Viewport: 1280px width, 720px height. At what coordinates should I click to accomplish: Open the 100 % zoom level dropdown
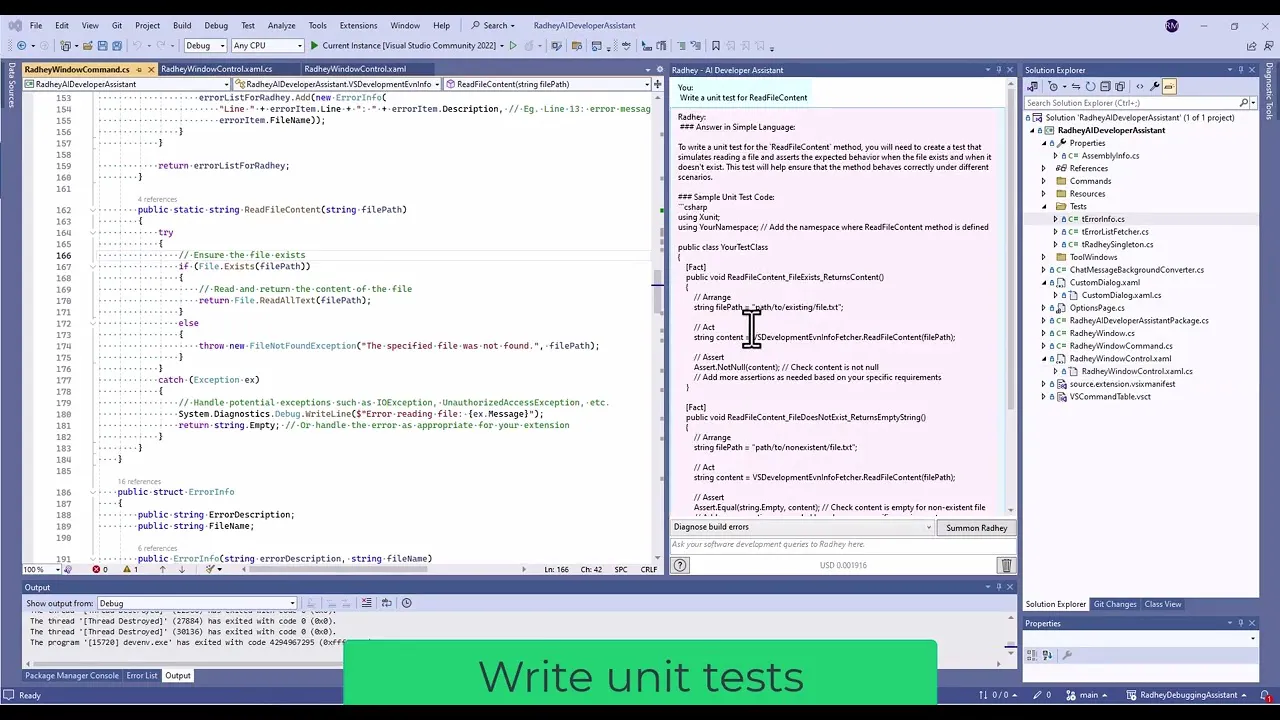coord(40,569)
